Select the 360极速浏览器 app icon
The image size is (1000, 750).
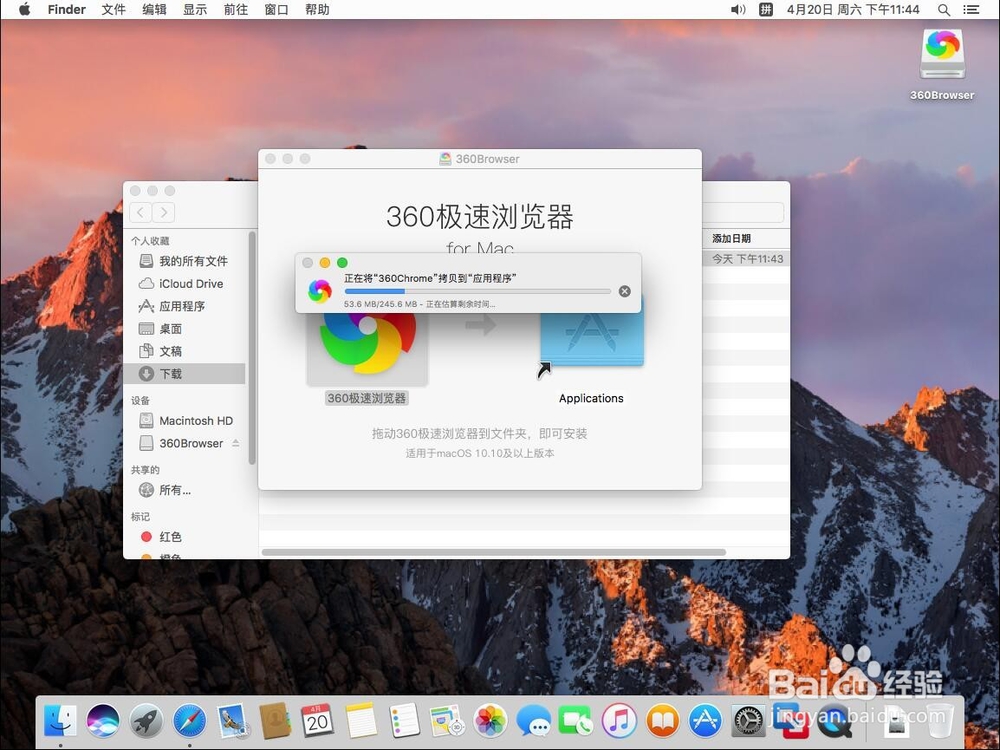[367, 348]
